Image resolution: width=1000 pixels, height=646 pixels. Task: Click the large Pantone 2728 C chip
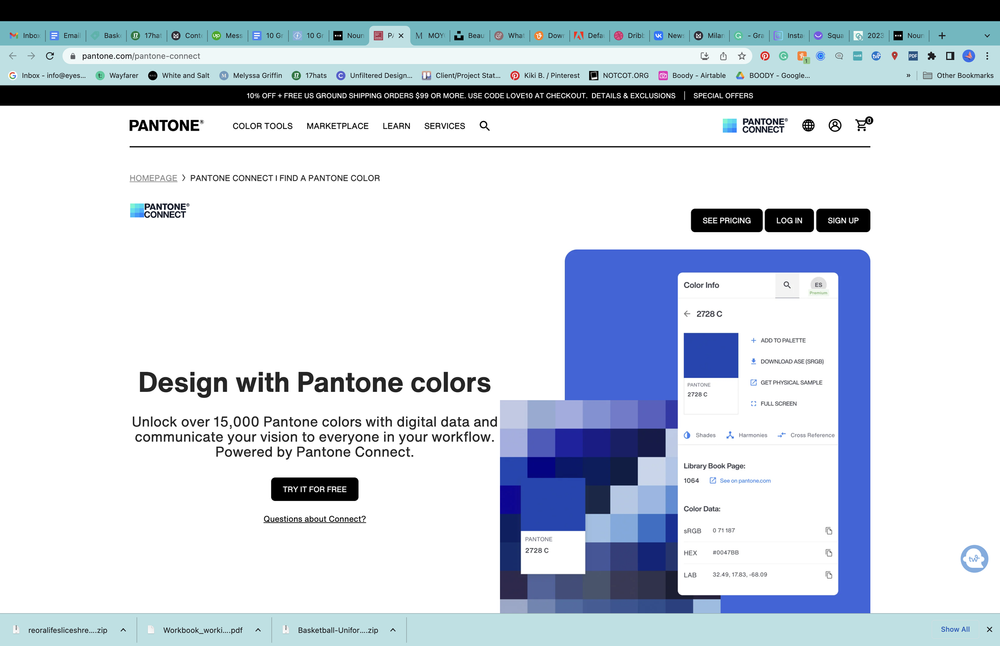coord(553,525)
